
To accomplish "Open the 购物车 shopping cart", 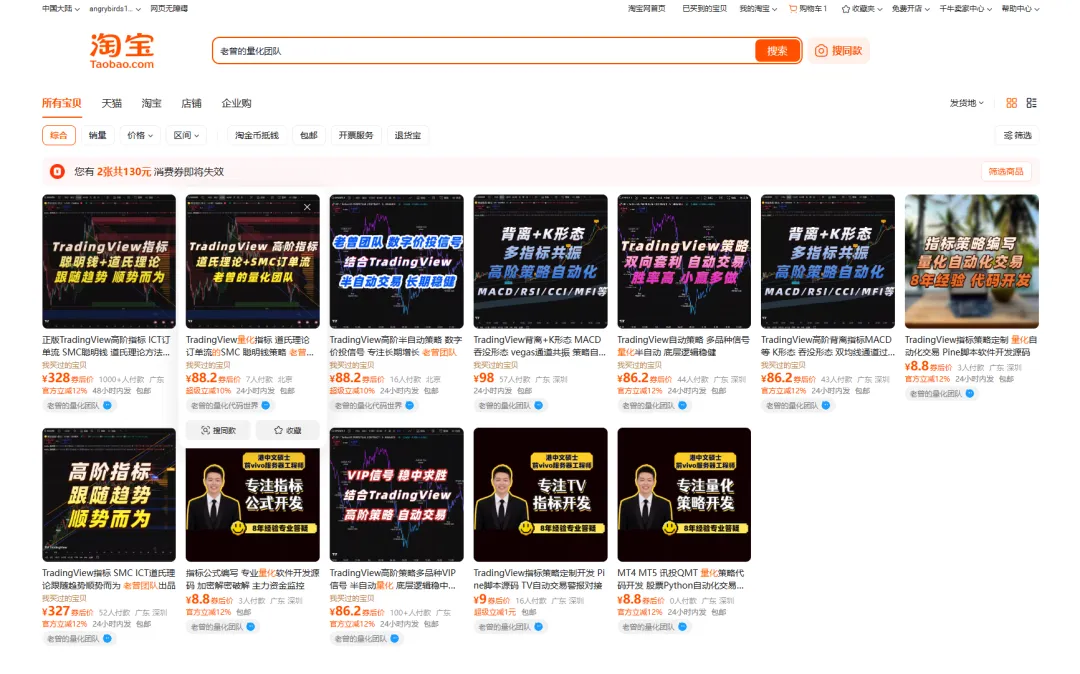I will (x=808, y=8).
